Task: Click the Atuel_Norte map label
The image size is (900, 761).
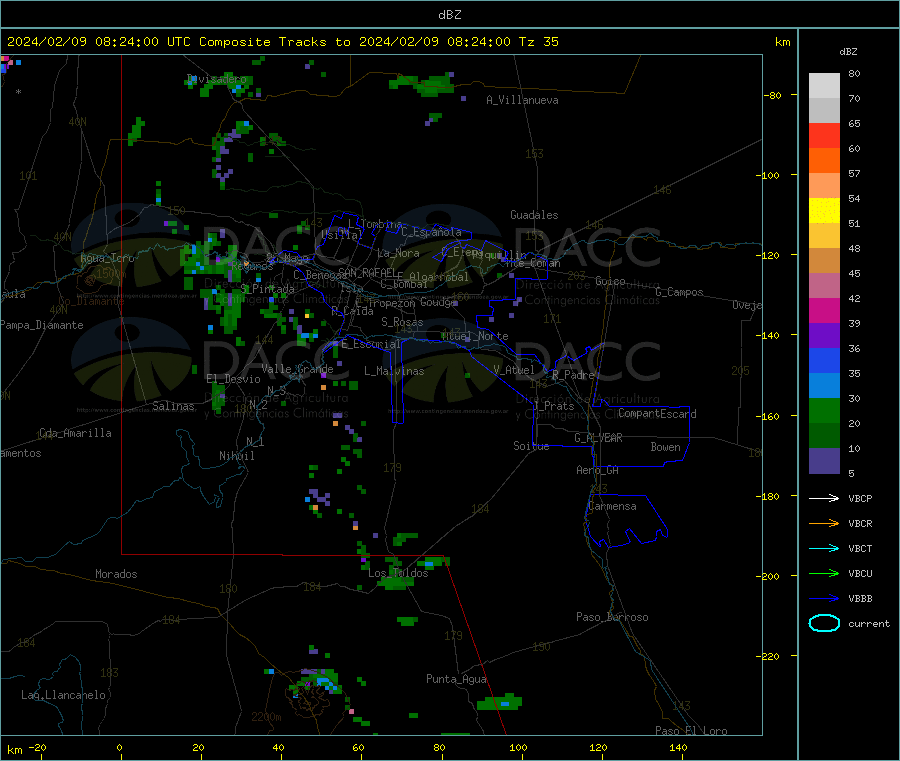Action: 475,336
